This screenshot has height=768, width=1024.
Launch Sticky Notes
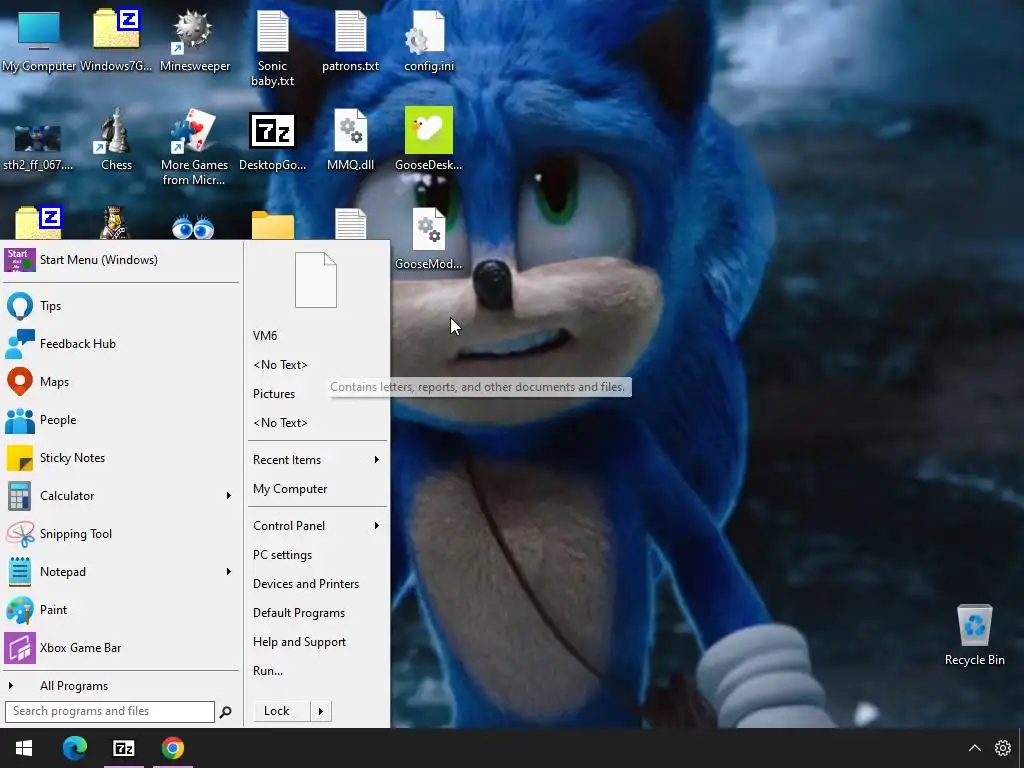121,458
